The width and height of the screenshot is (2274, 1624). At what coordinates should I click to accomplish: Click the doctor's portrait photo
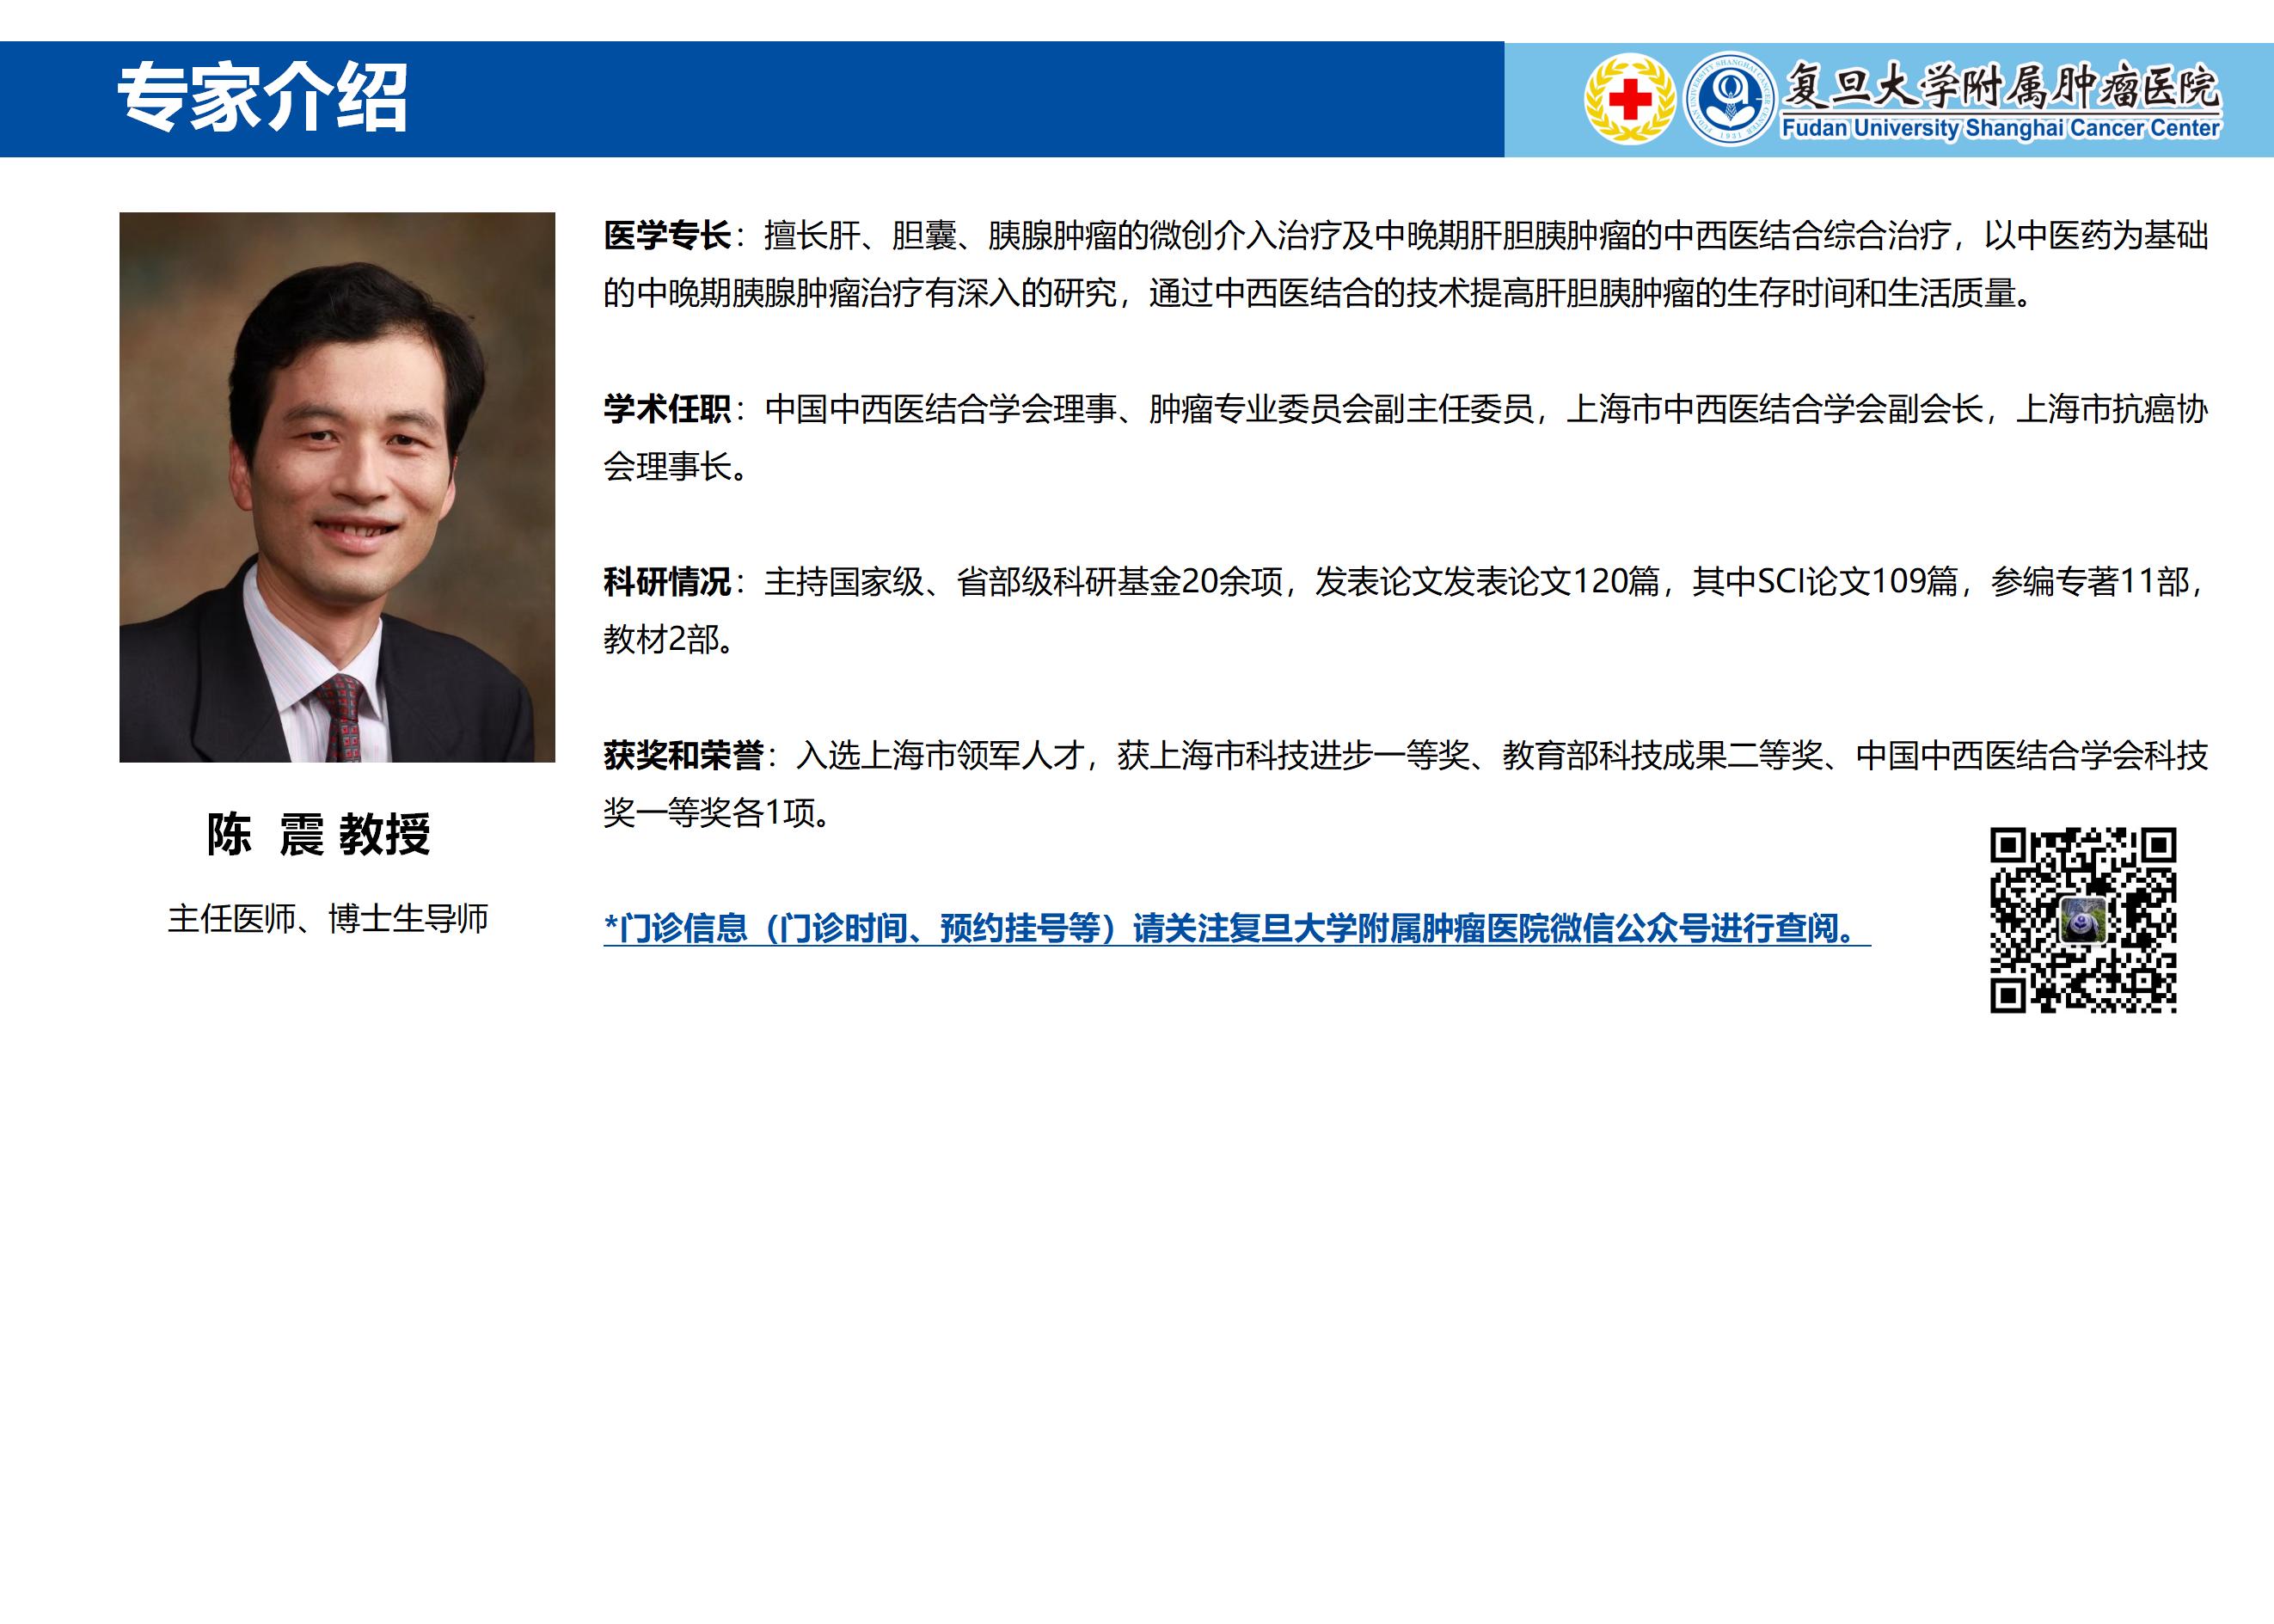pyautogui.click(x=337, y=487)
